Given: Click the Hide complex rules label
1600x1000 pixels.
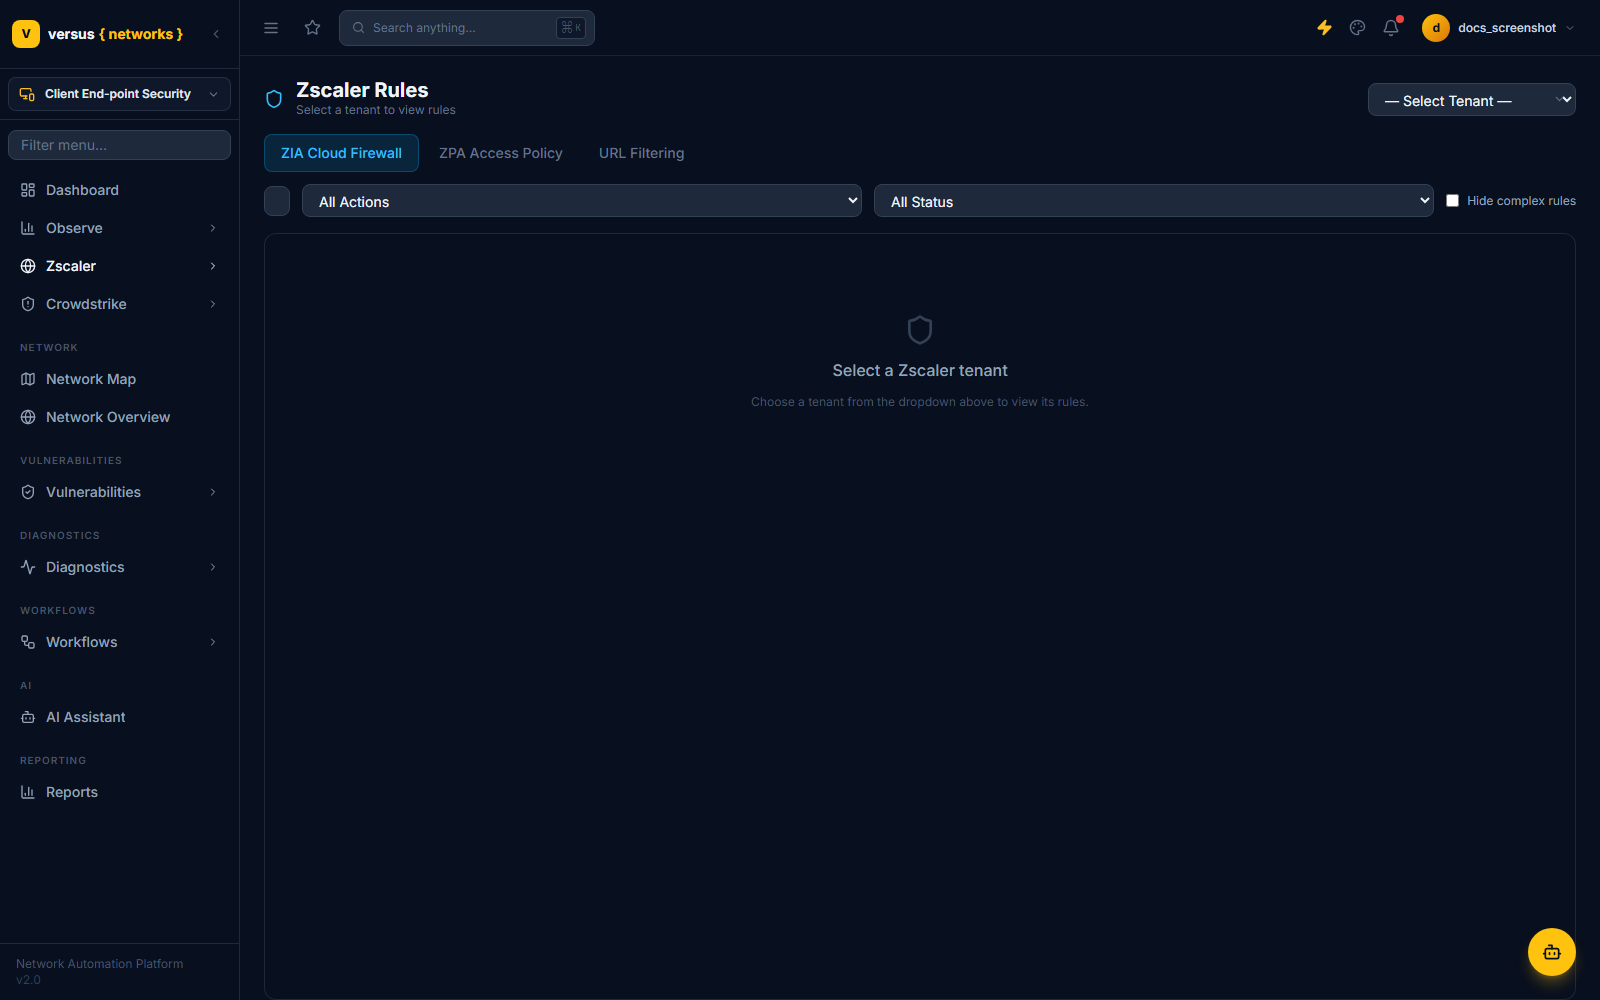Looking at the screenshot, I should tap(1521, 201).
